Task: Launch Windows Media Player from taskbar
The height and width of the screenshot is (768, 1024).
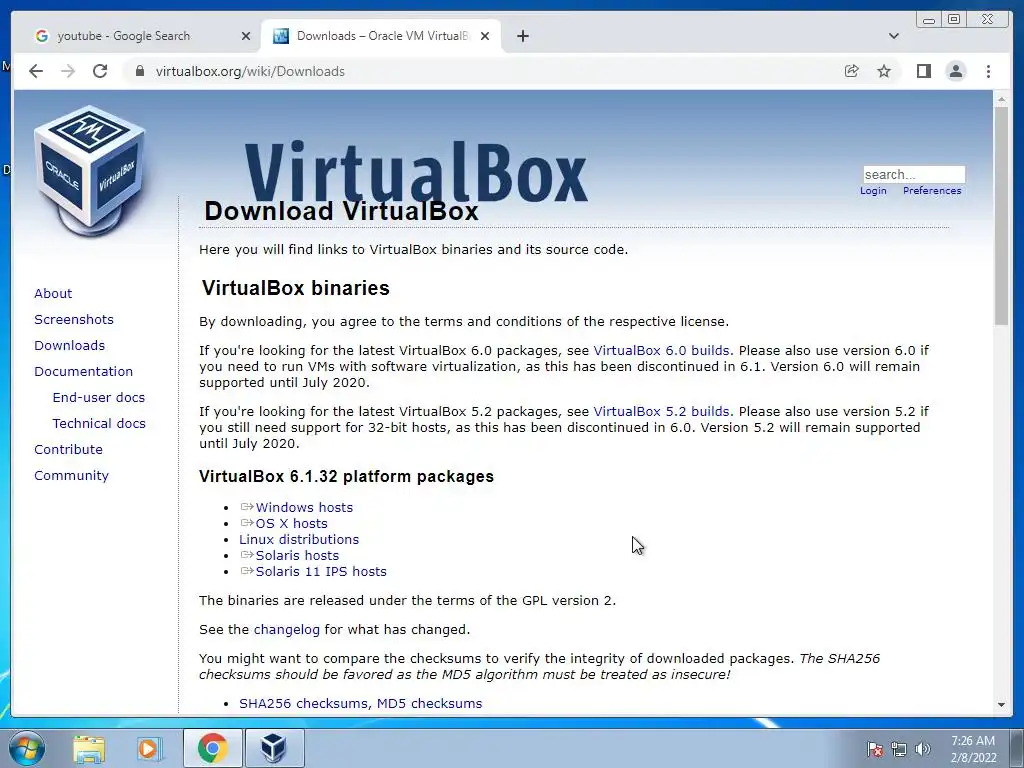Action: point(148,748)
